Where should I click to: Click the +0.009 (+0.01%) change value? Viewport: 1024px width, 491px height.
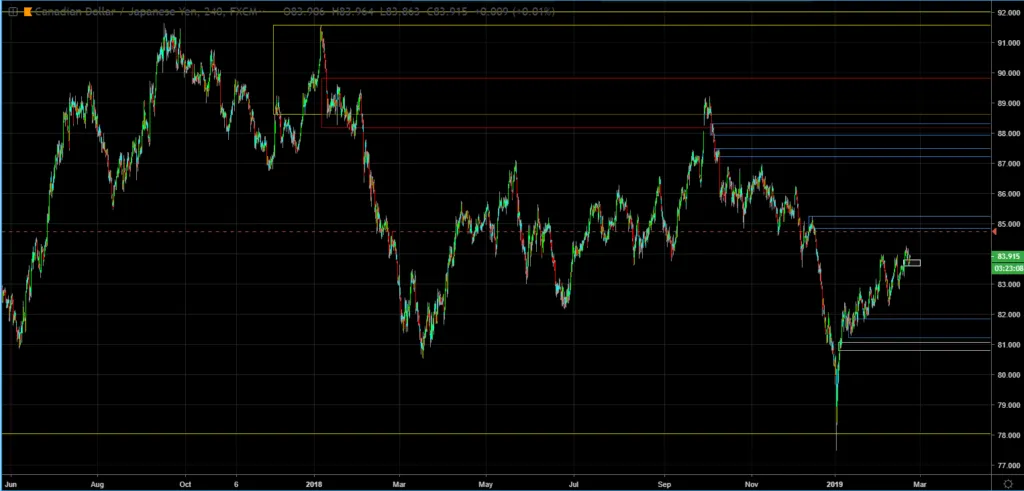[x=514, y=12]
